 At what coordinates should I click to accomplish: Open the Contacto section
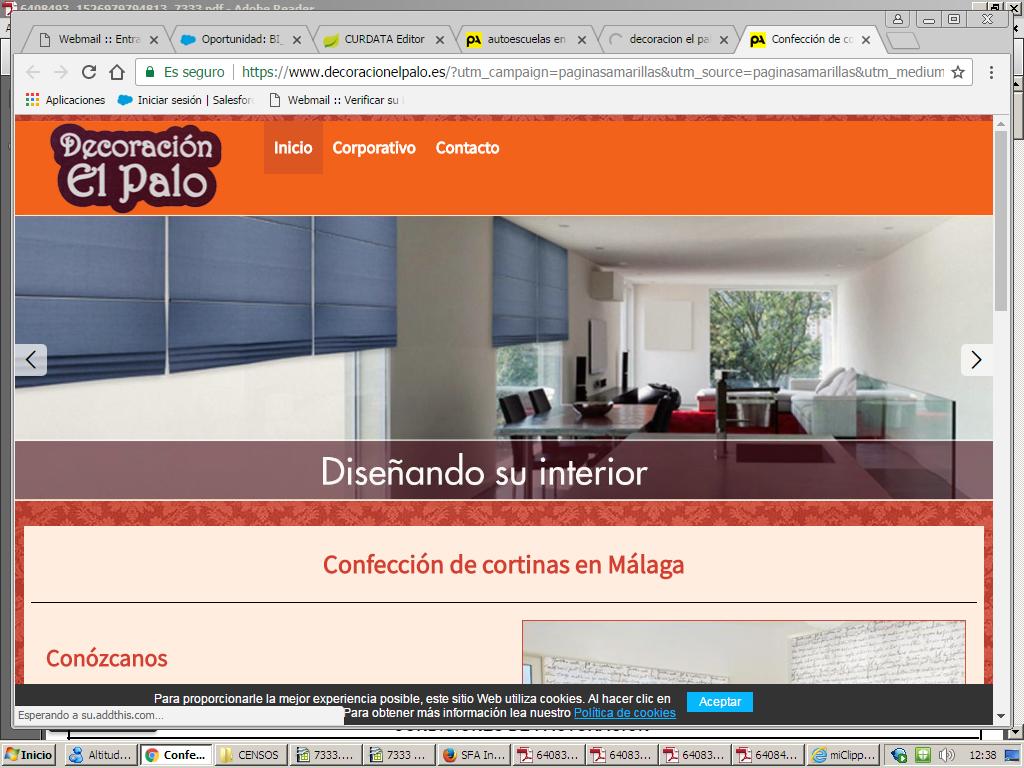coord(467,148)
